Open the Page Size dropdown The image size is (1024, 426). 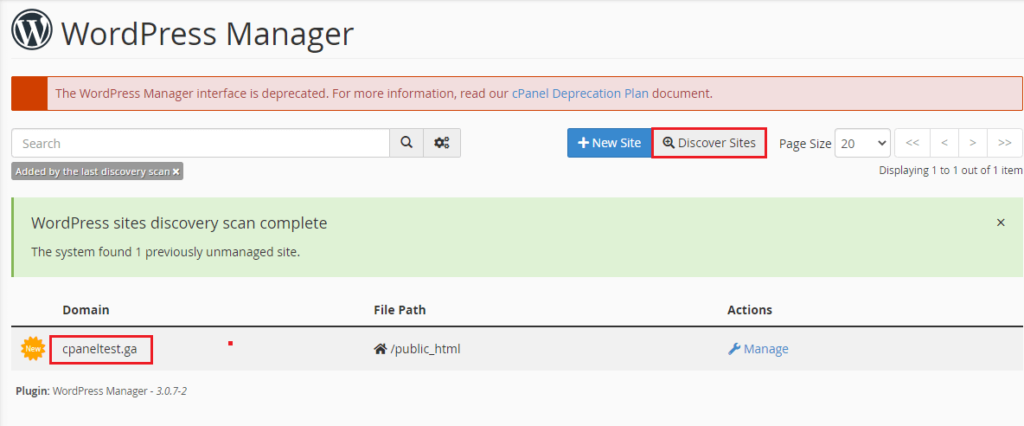point(863,143)
